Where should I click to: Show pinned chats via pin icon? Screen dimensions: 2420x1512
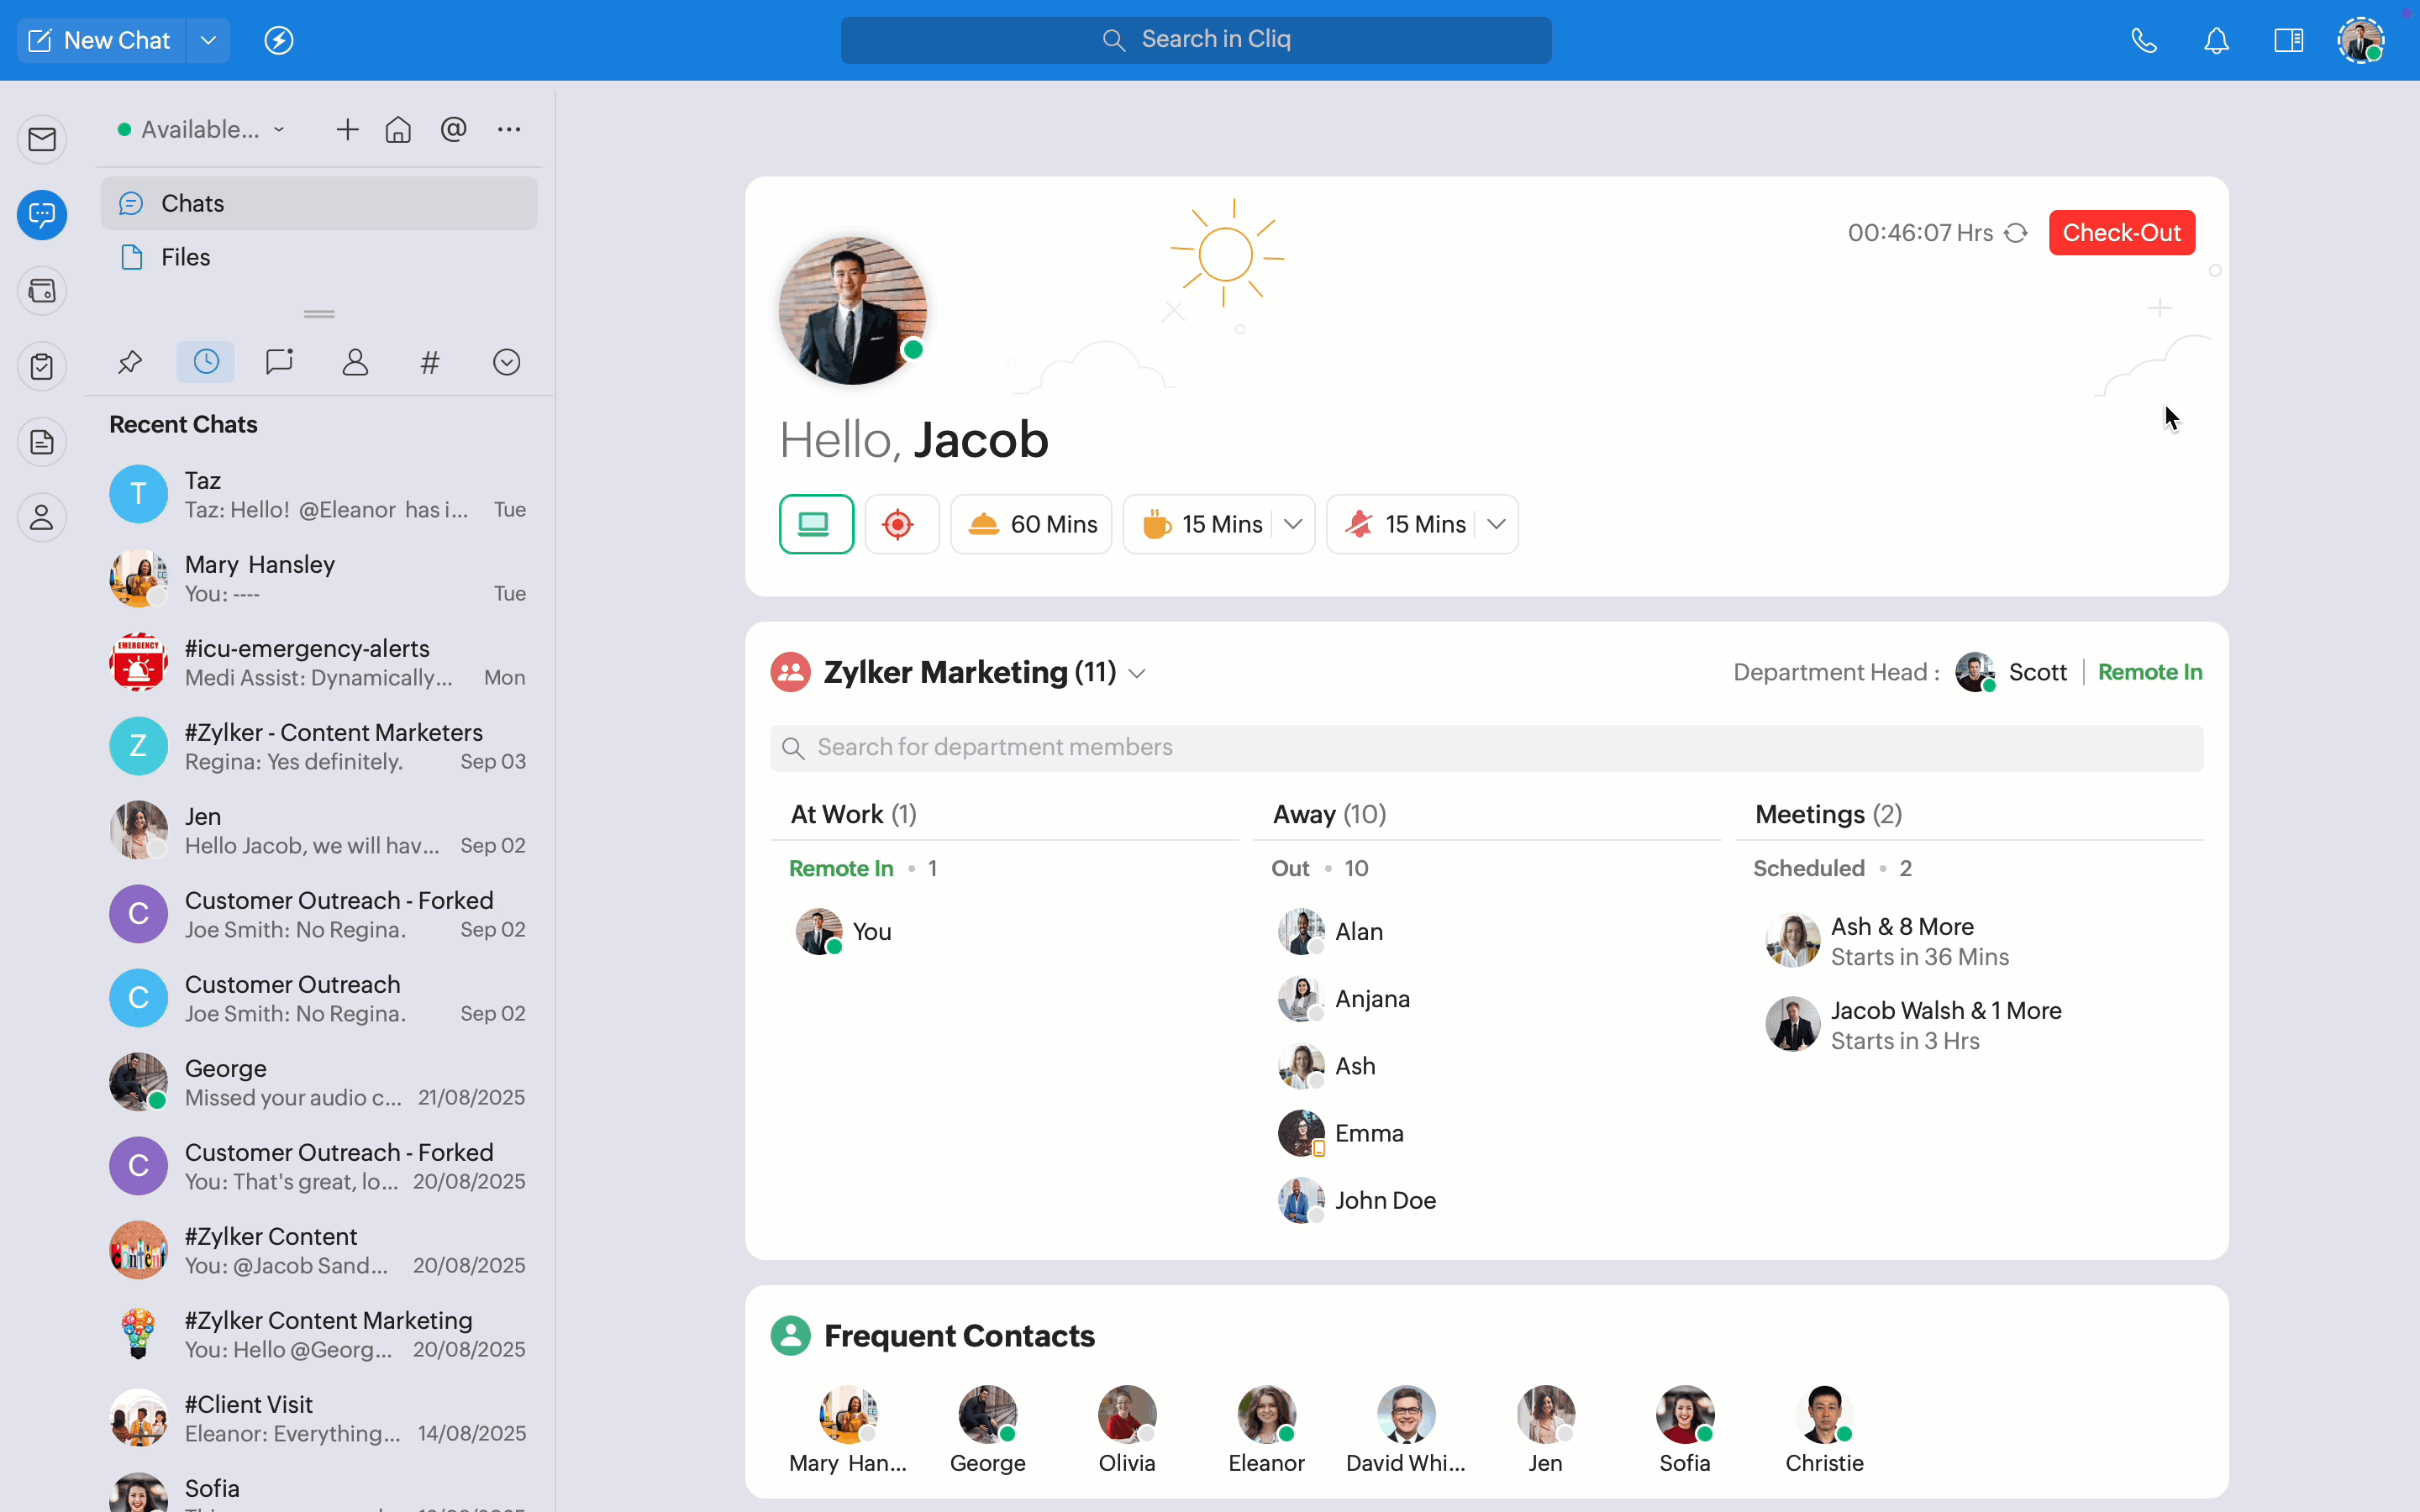(130, 362)
